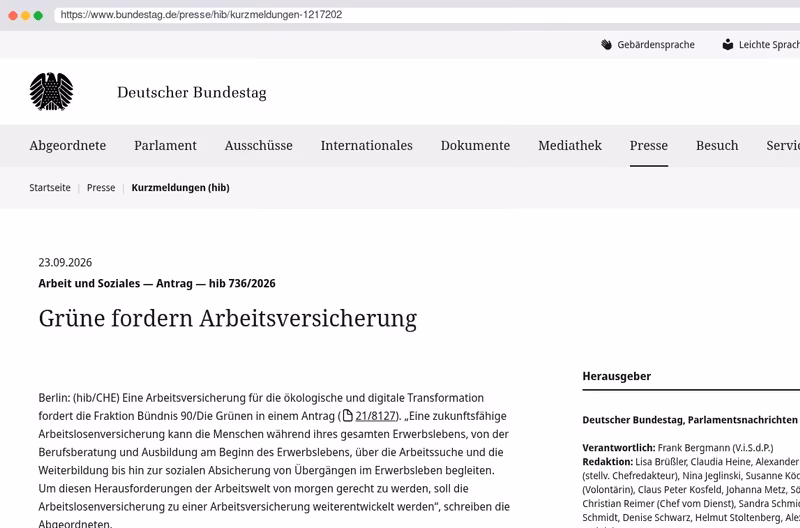Select Ausschüsse in the main navigation
The width and height of the screenshot is (800, 528).
click(259, 145)
